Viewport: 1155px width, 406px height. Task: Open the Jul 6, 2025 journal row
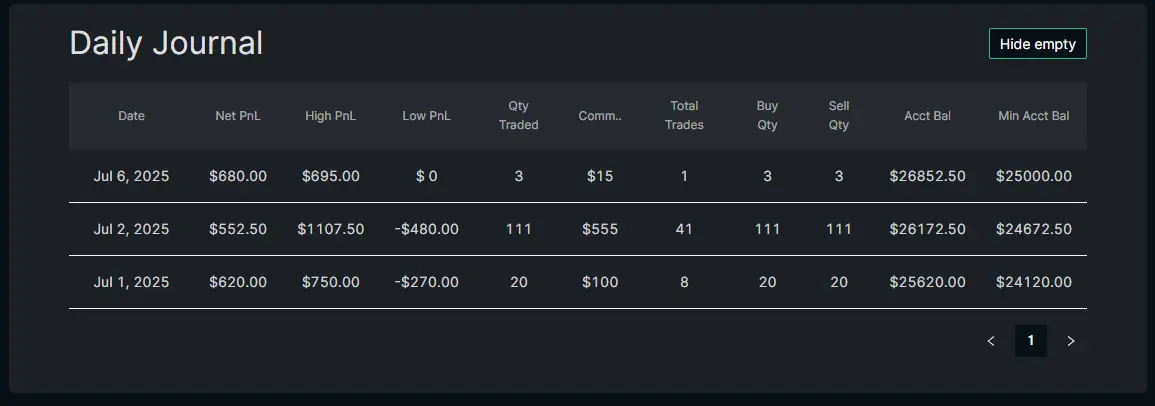(578, 176)
